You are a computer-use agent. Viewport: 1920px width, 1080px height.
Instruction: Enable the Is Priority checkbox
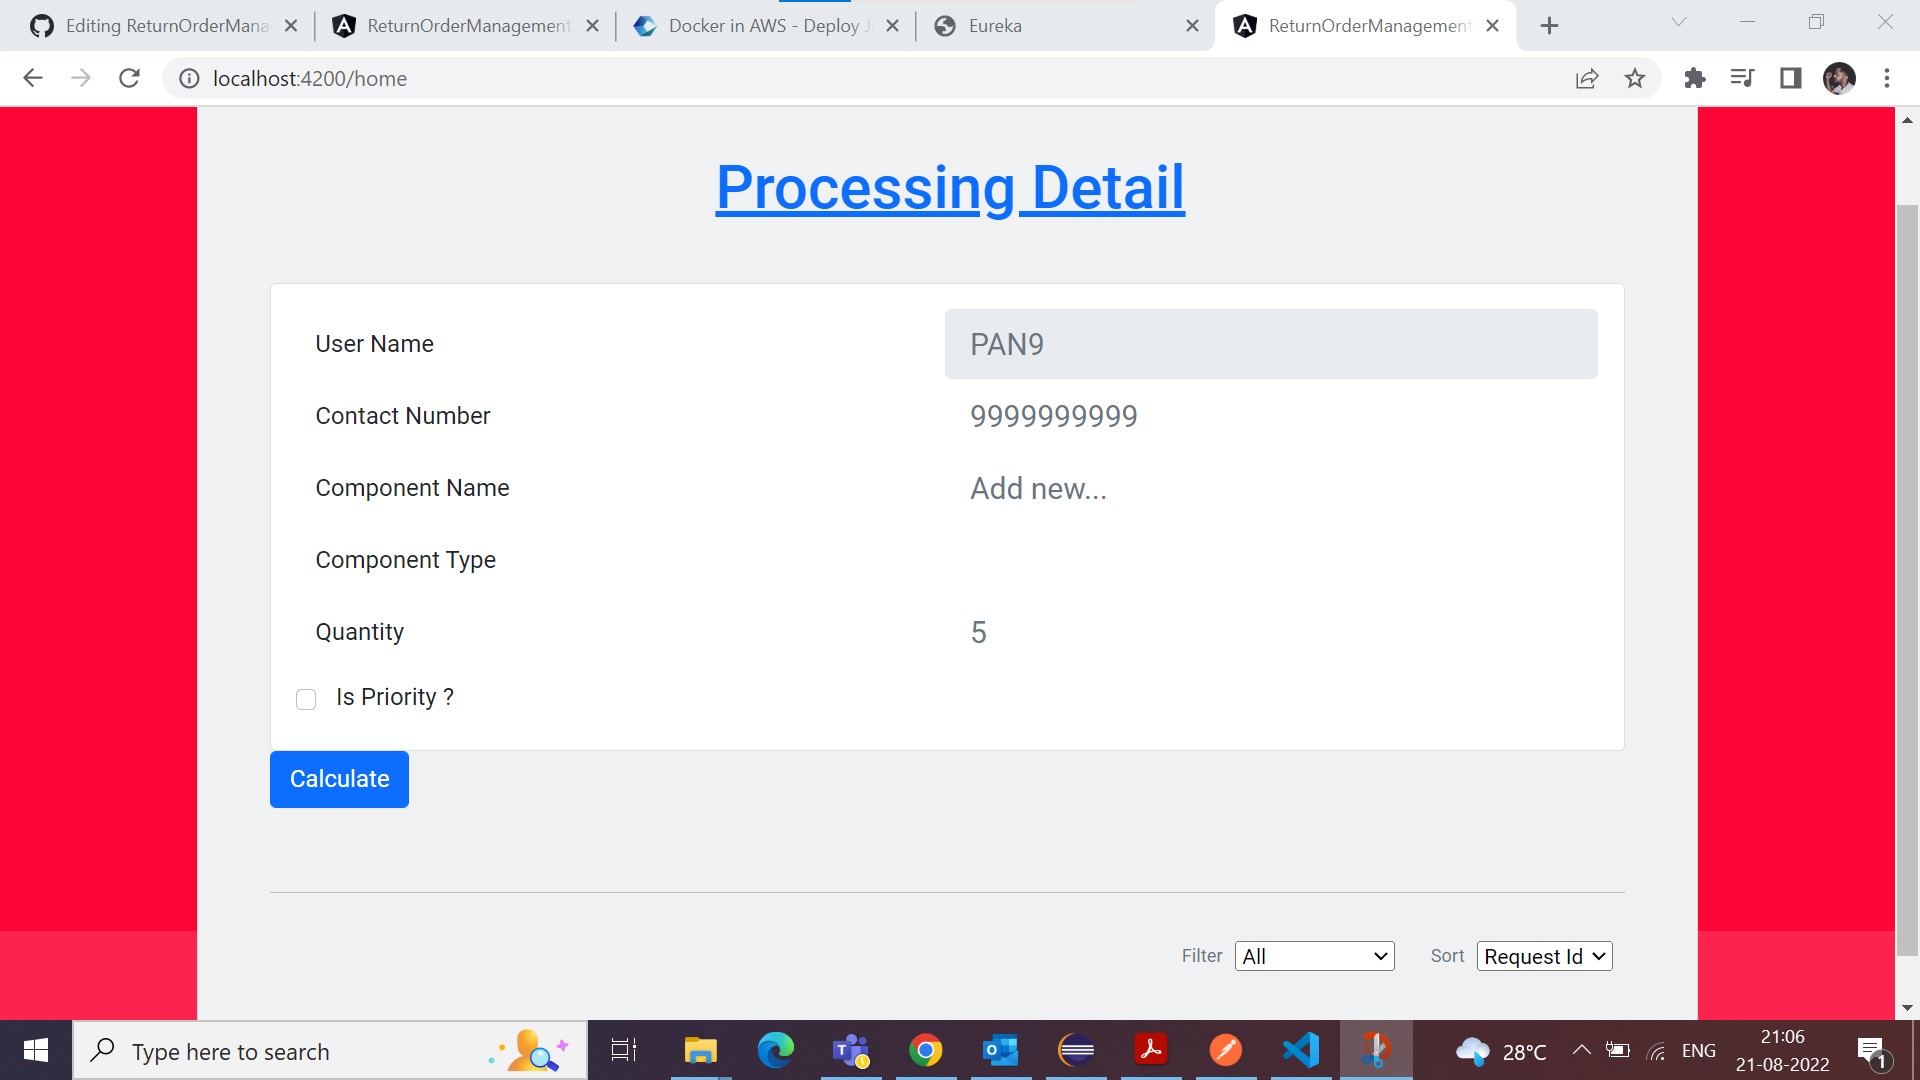point(306,699)
